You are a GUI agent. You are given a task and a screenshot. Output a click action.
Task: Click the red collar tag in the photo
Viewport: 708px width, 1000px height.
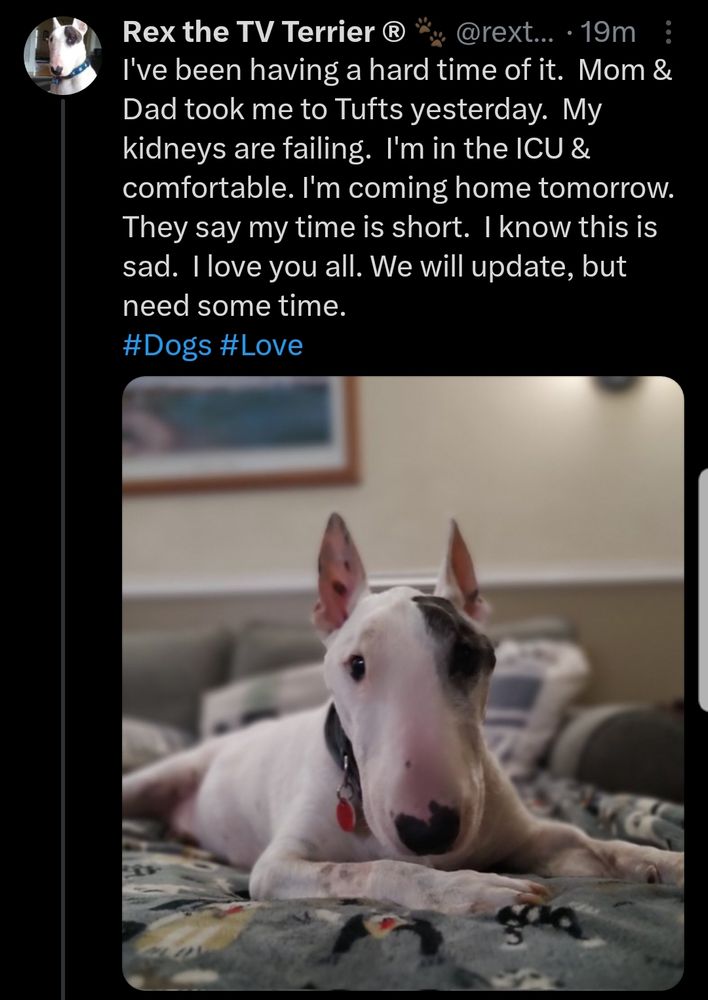point(346,814)
